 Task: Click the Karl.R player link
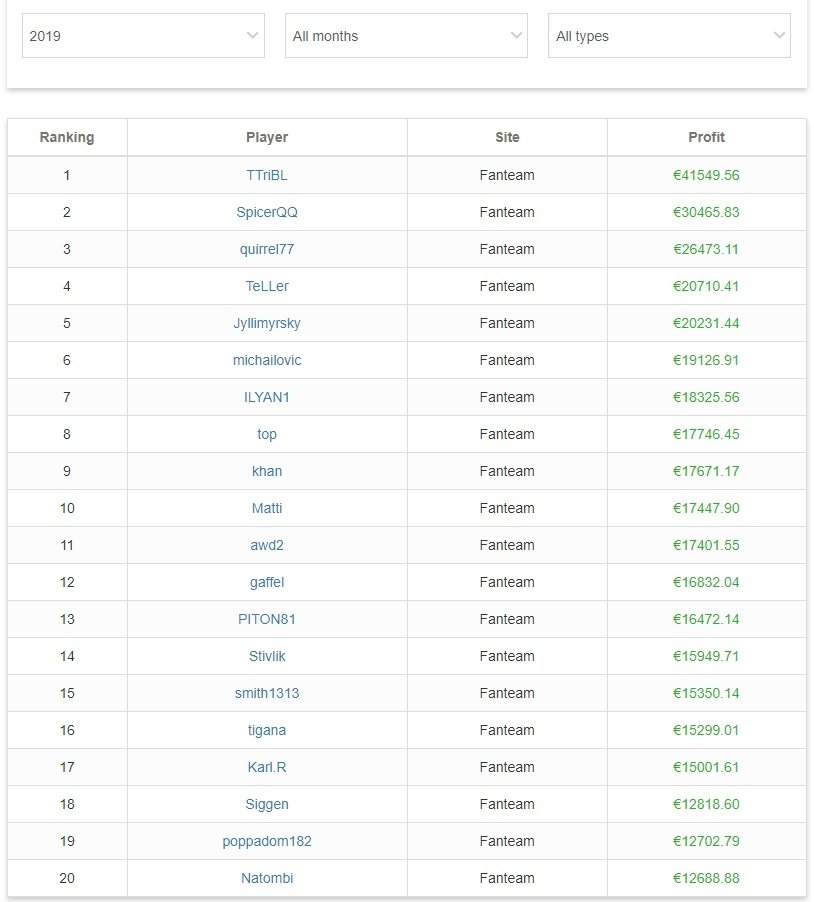coord(267,767)
